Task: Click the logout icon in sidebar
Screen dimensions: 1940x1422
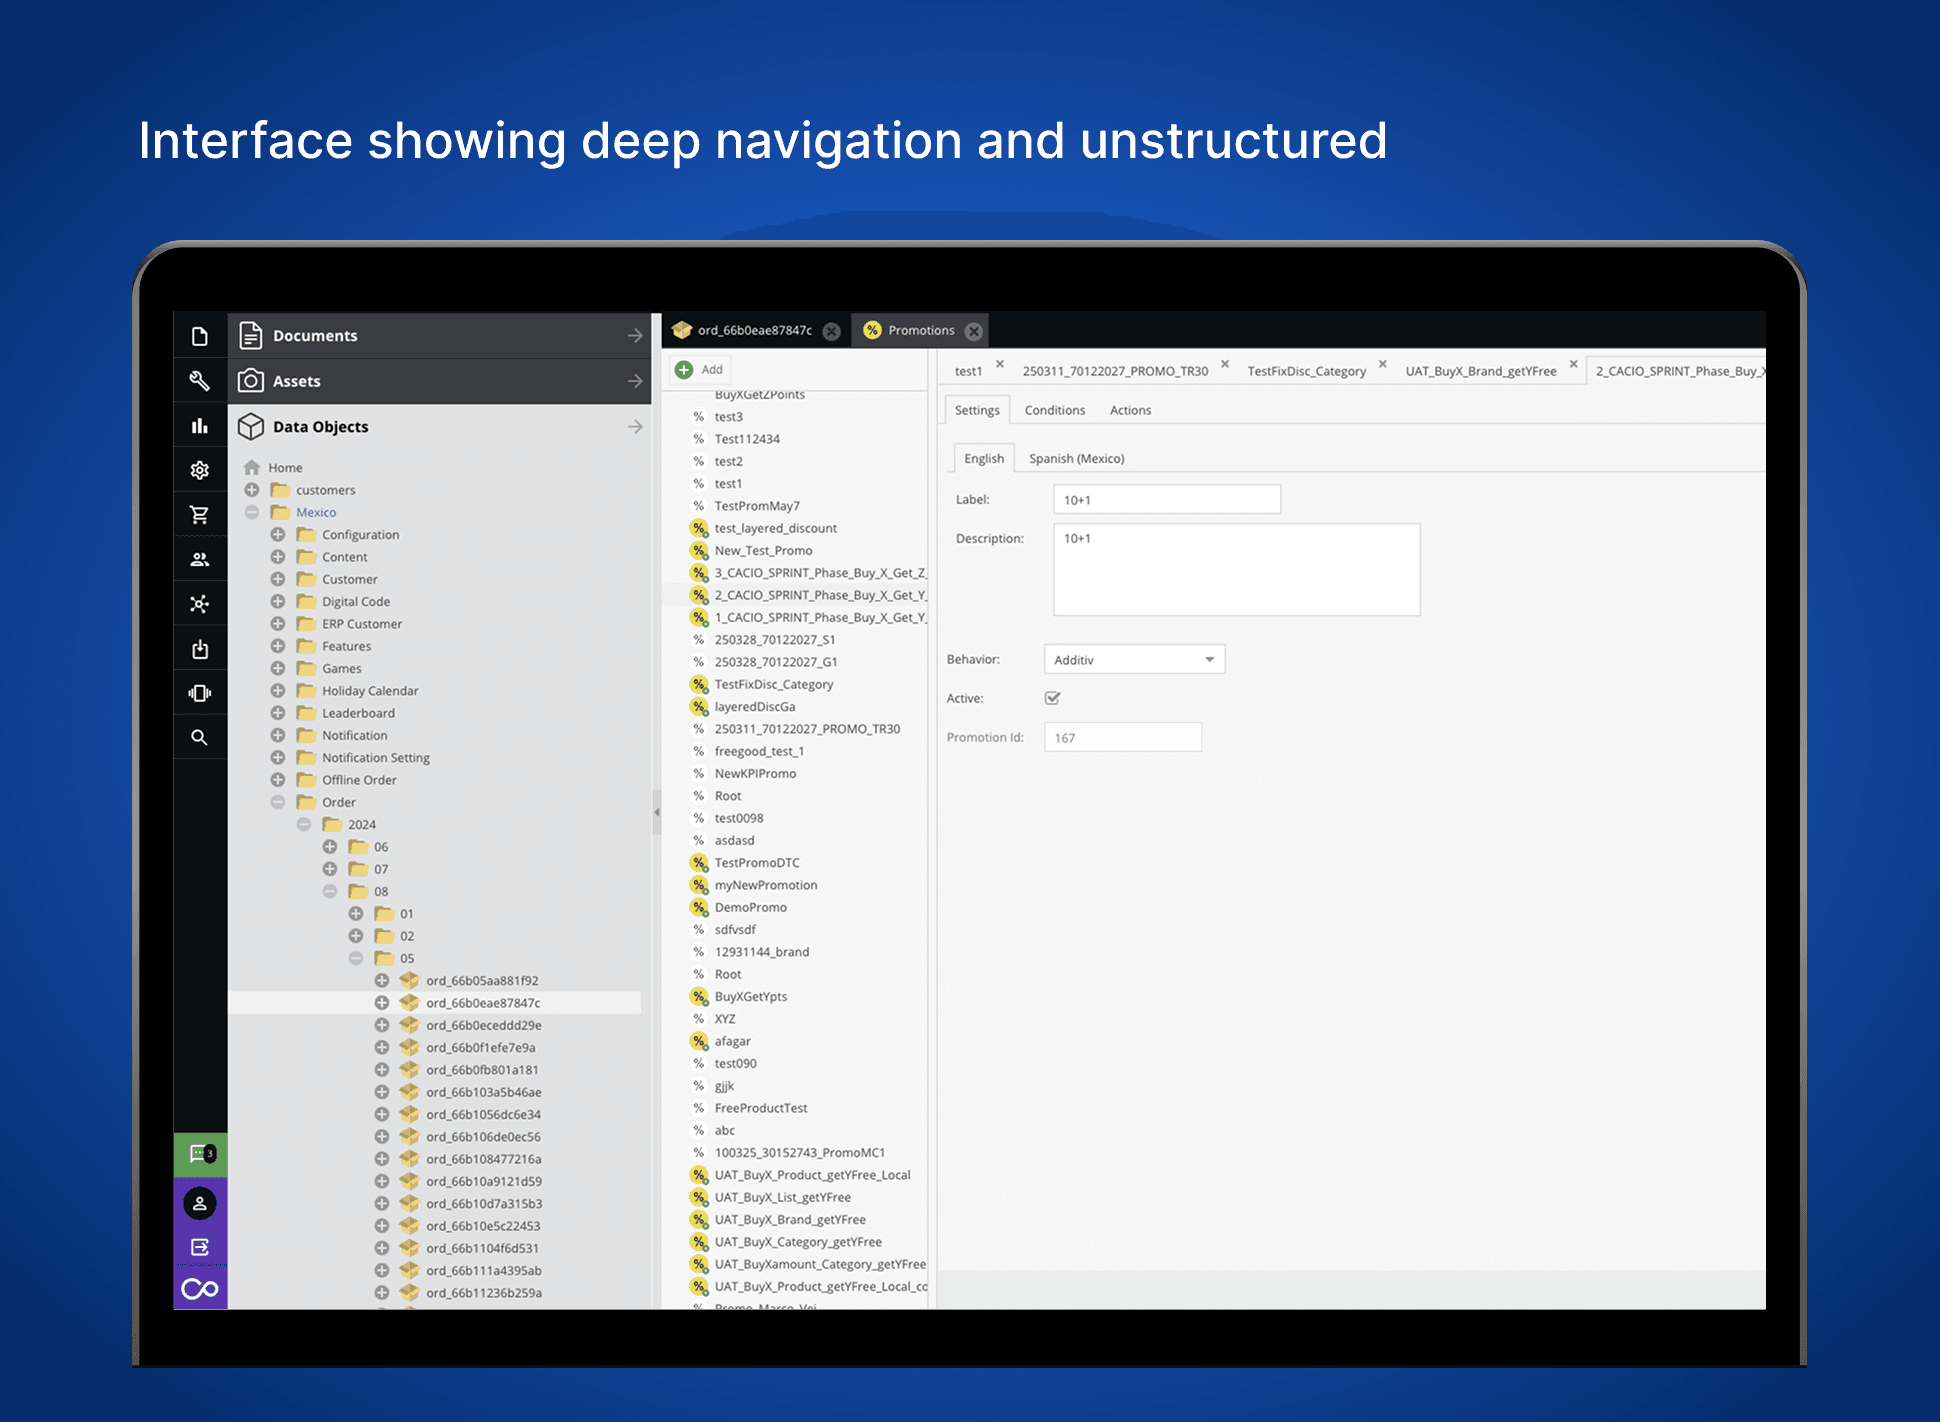Action: (x=200, y=1247)
